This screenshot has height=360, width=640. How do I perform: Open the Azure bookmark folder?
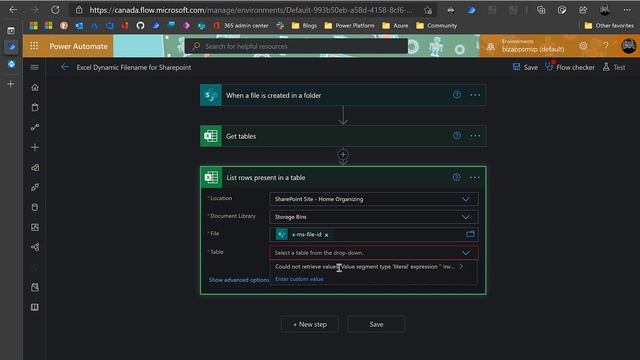tap(395, 25)
